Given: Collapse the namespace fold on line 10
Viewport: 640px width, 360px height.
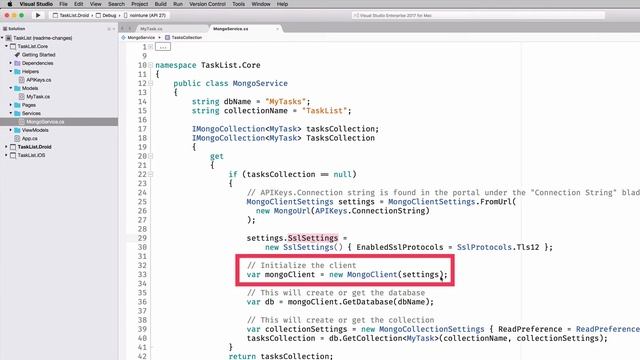Looking at the screenshot, I should [x=151, y=65].
